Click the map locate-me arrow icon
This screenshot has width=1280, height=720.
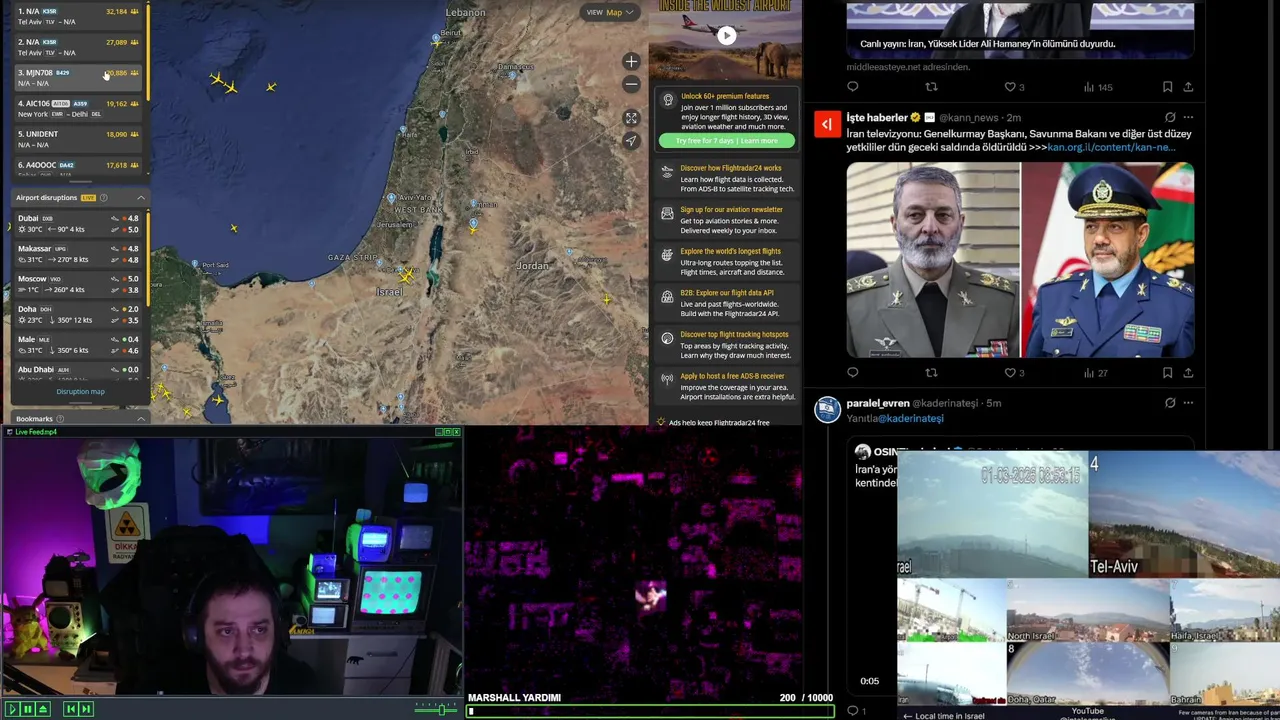click(631, 141)
